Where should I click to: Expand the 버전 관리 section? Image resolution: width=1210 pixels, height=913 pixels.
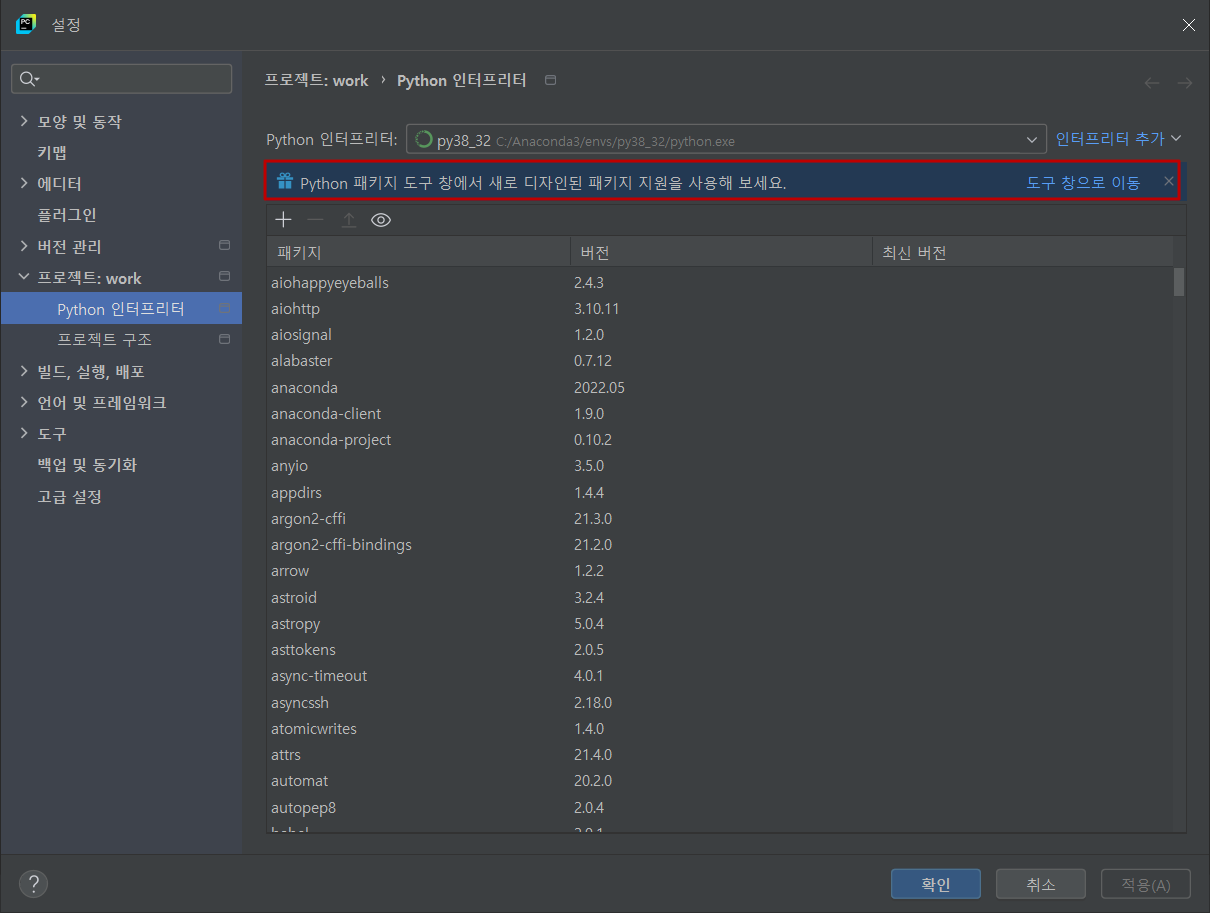24,246
